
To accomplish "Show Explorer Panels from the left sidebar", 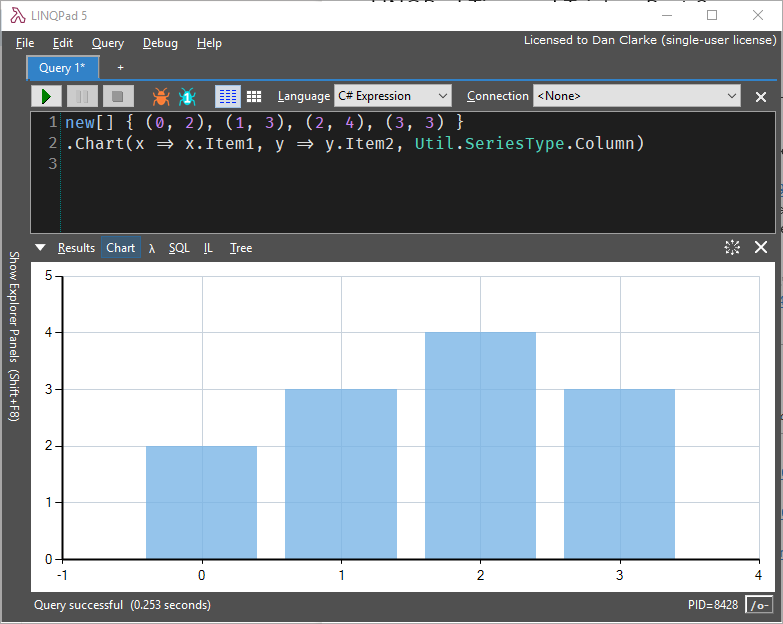I will point(14,335).
